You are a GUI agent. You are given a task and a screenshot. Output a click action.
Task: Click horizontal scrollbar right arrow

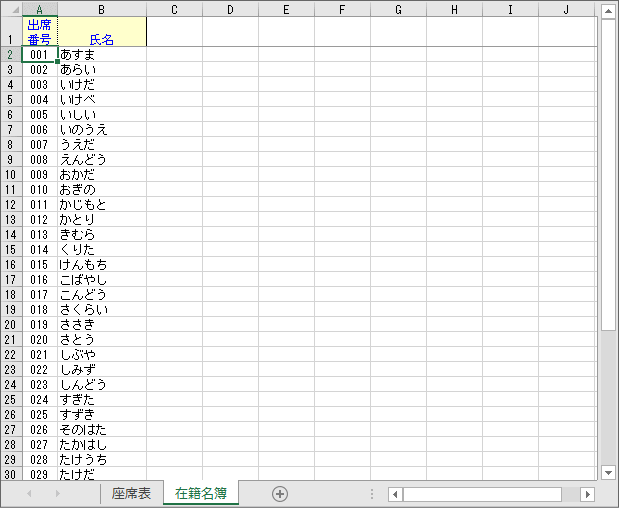587,494
